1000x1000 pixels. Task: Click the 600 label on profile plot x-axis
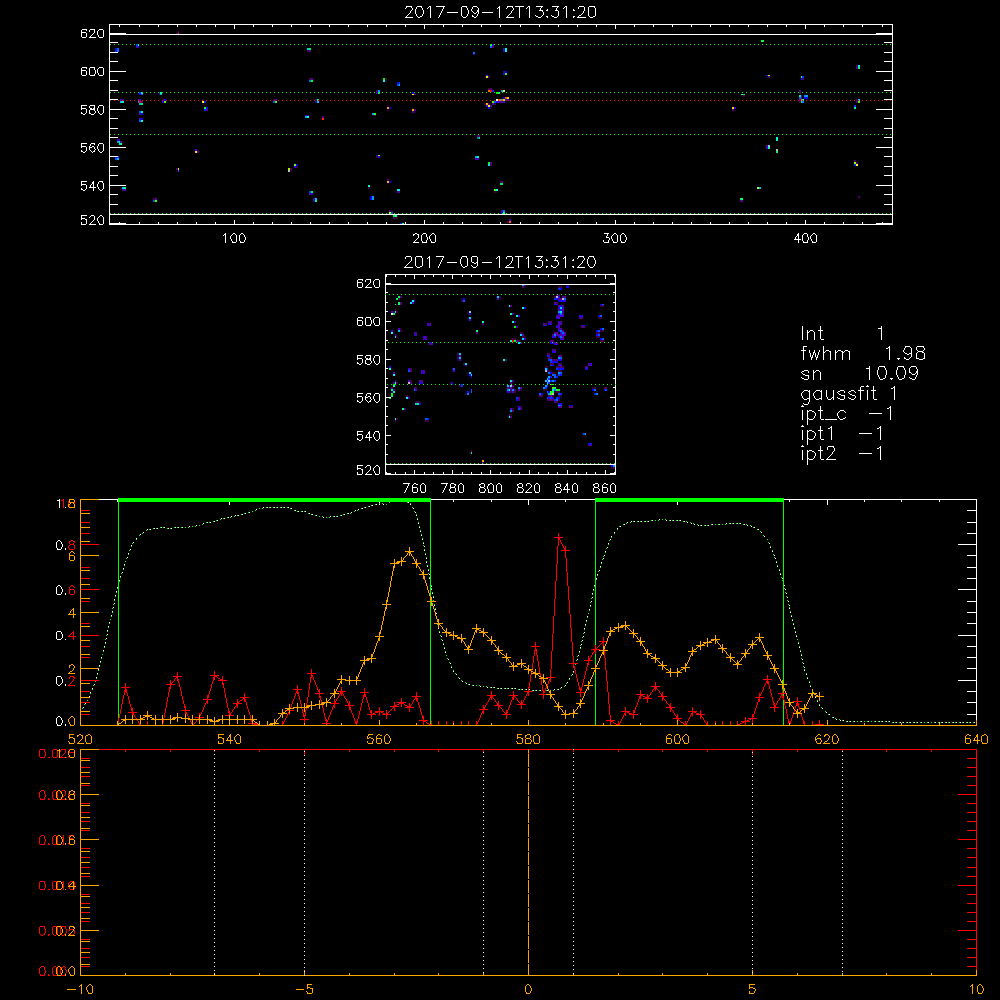(677, 739)
